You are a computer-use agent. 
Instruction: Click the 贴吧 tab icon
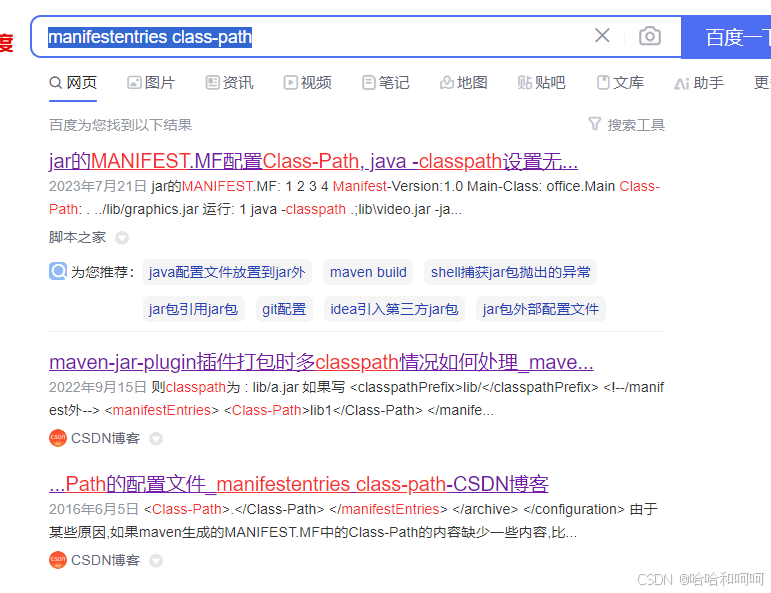[525, 83]
